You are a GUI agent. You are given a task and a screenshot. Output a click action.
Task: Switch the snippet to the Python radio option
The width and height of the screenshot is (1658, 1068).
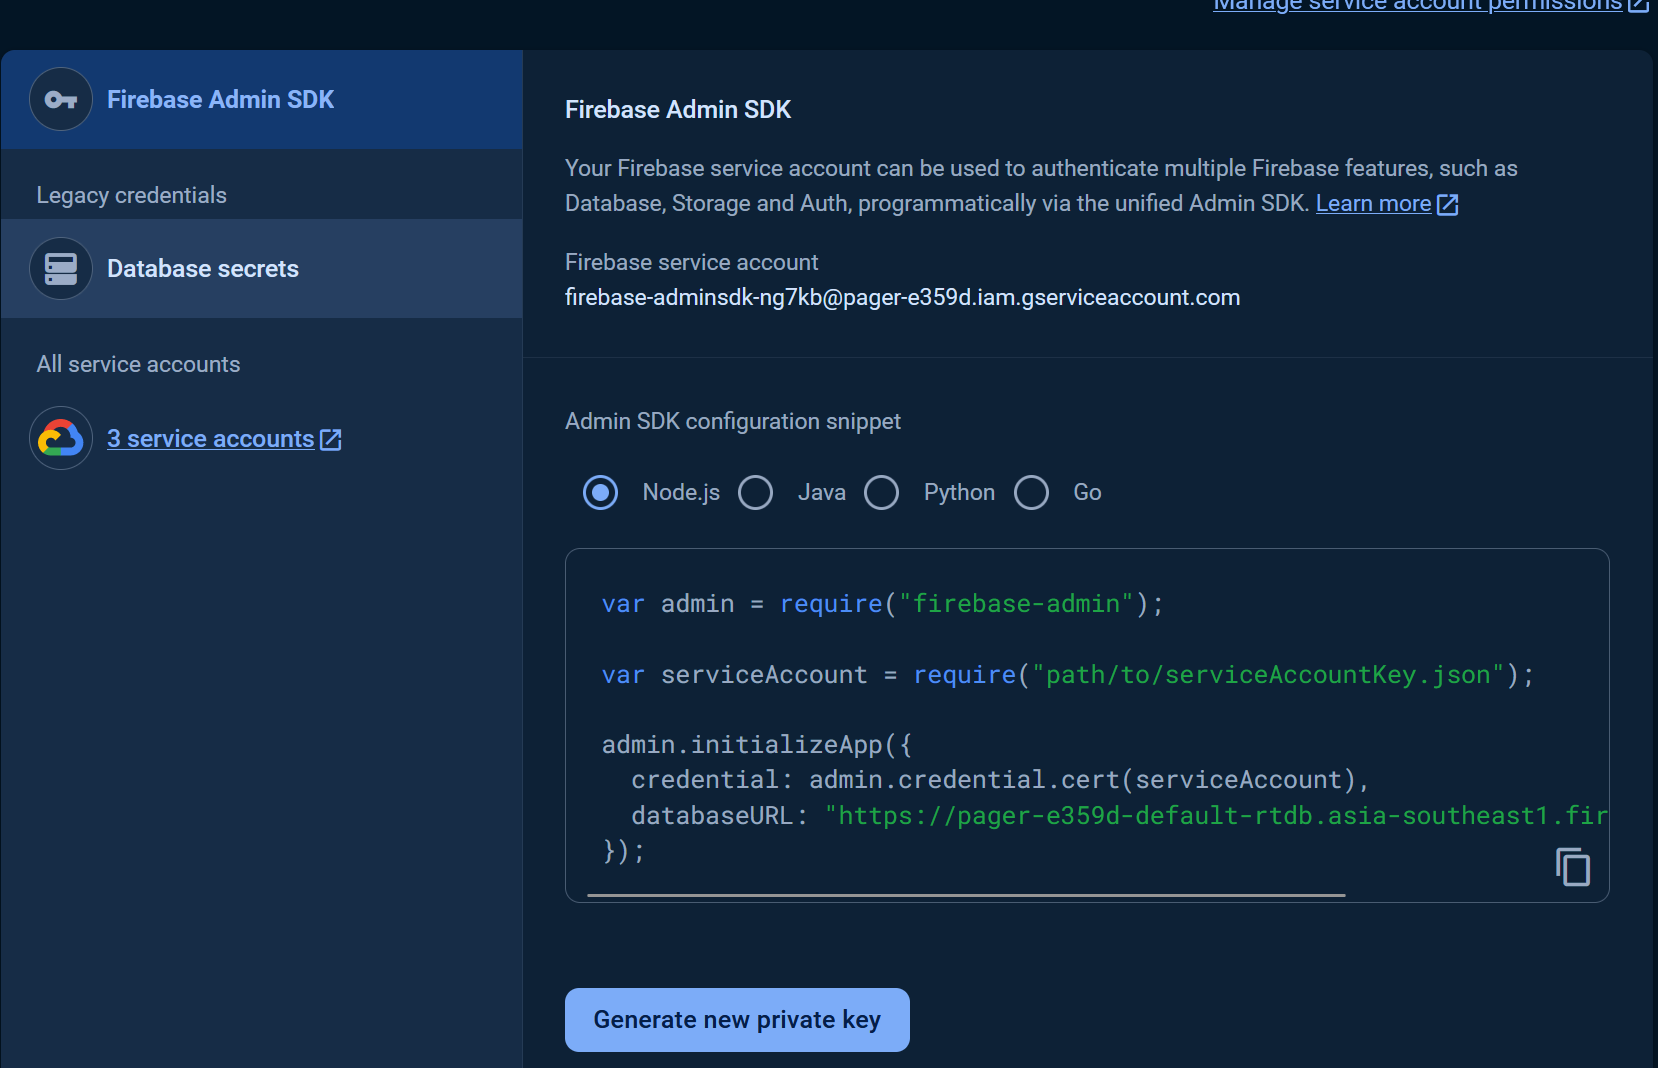(x=881, y=492)
